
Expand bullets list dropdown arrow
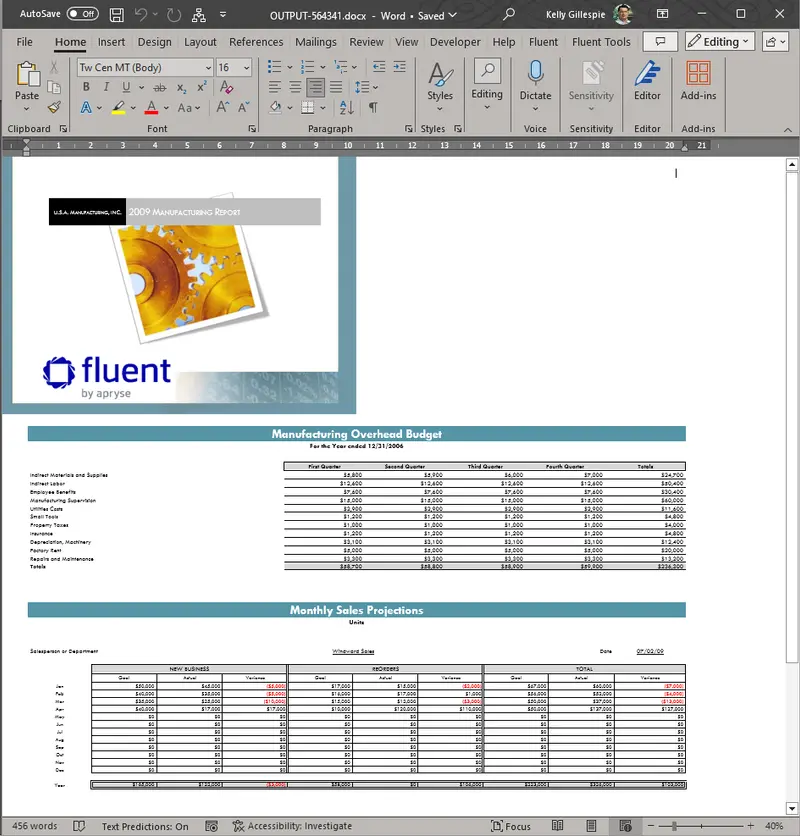pos(290,67)
